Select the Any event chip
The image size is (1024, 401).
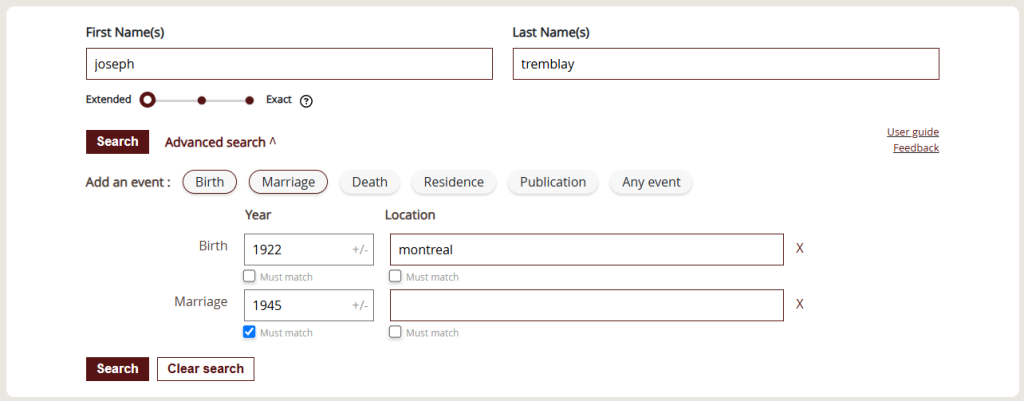coord(651,182)
